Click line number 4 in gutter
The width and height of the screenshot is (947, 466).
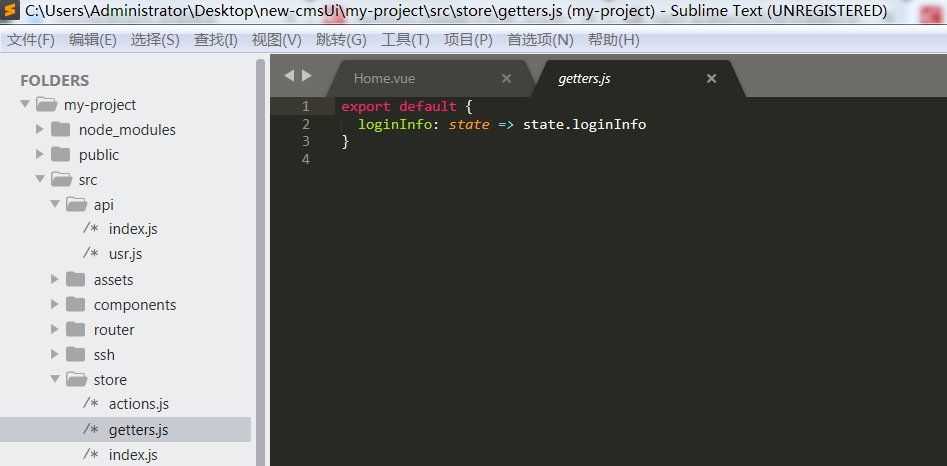pos(306,159)
